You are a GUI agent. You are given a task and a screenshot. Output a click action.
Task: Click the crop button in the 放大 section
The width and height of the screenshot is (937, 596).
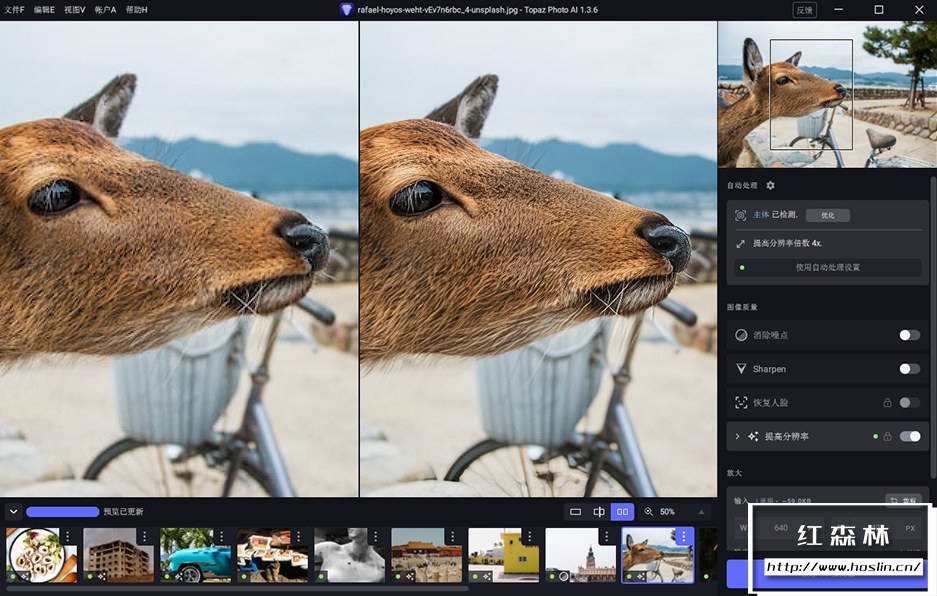point(906,500)
